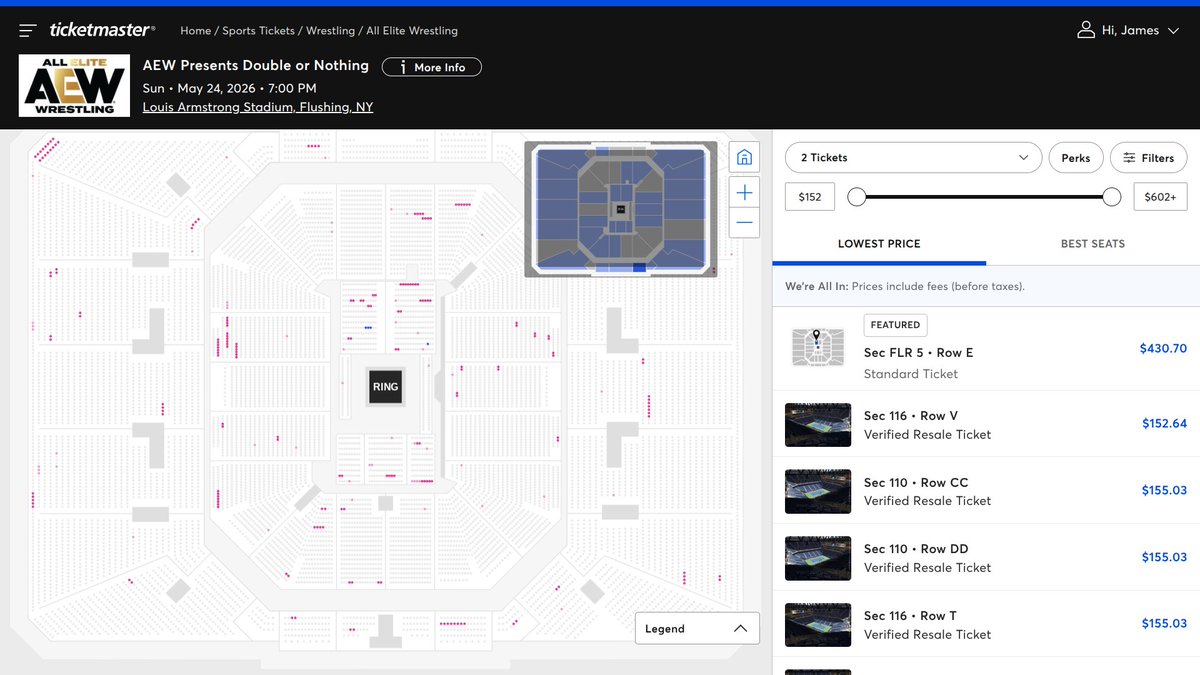Select Sec 110 Row CC listing text
The image size is (1200, 675).
pos(916,482)
